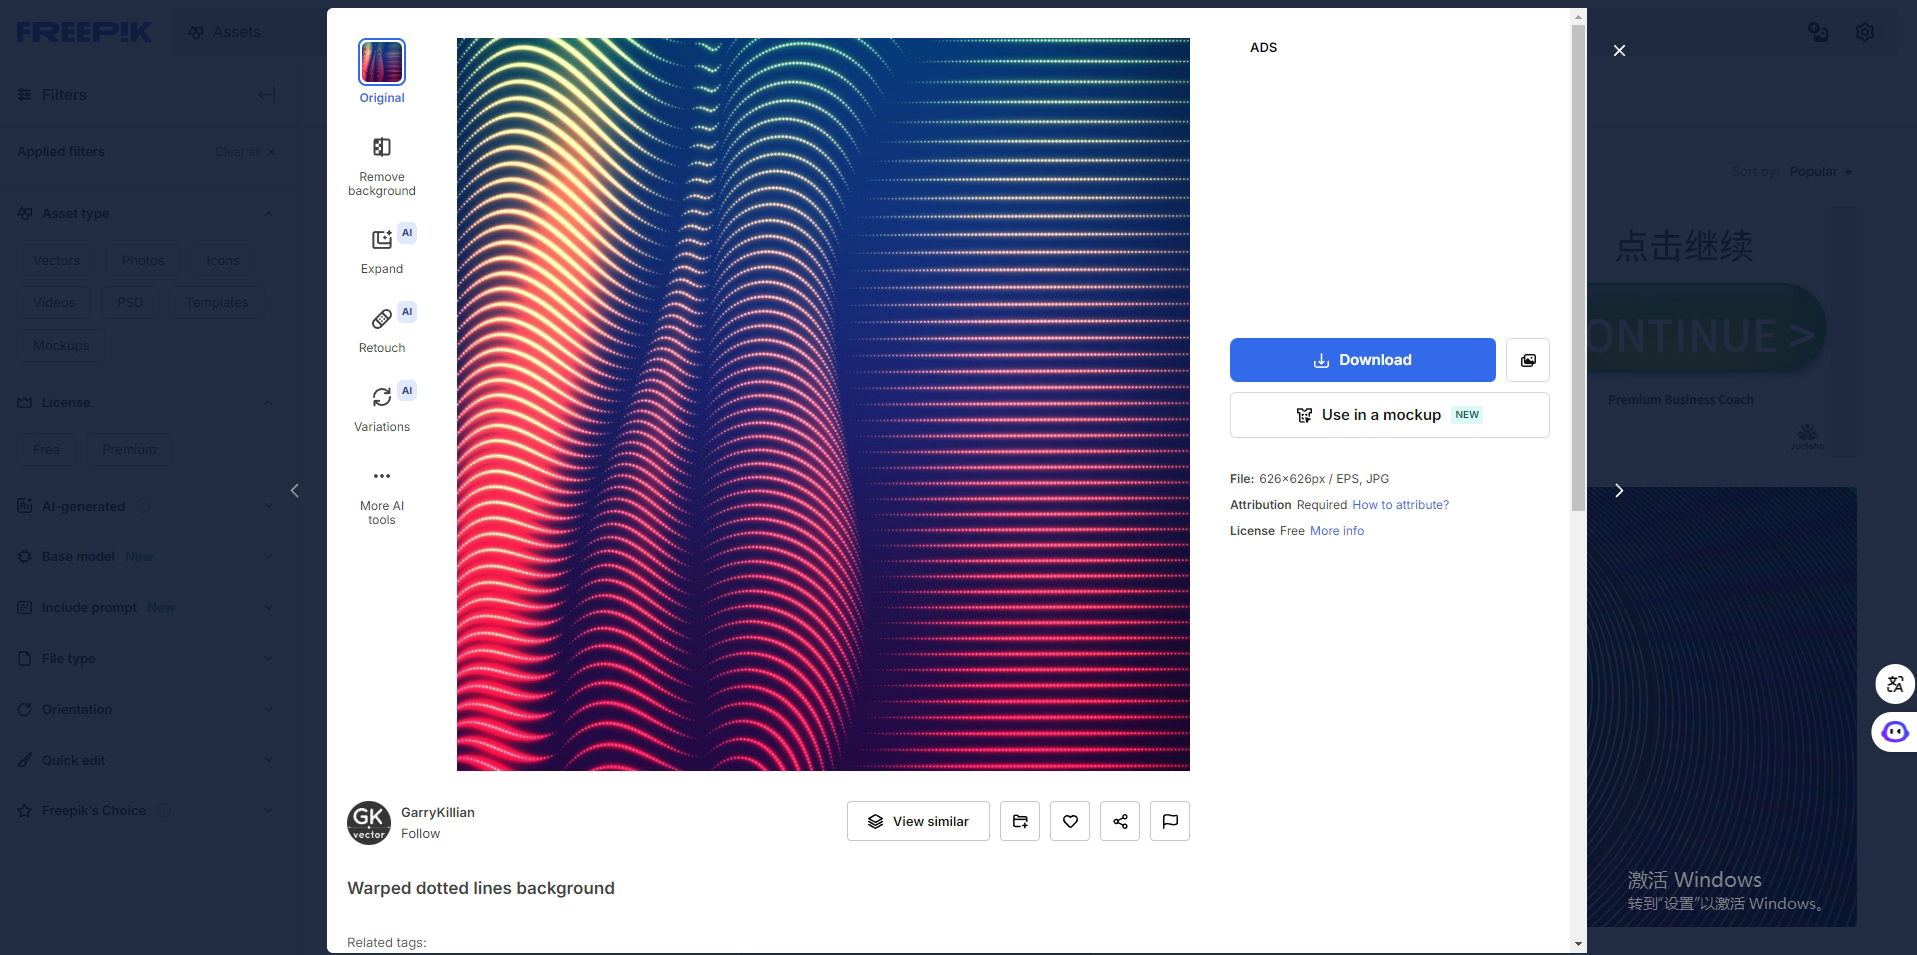This screenshot has width=1917, height=955.
Task: Click the translate icon in header
Action: pos(1818,32)
